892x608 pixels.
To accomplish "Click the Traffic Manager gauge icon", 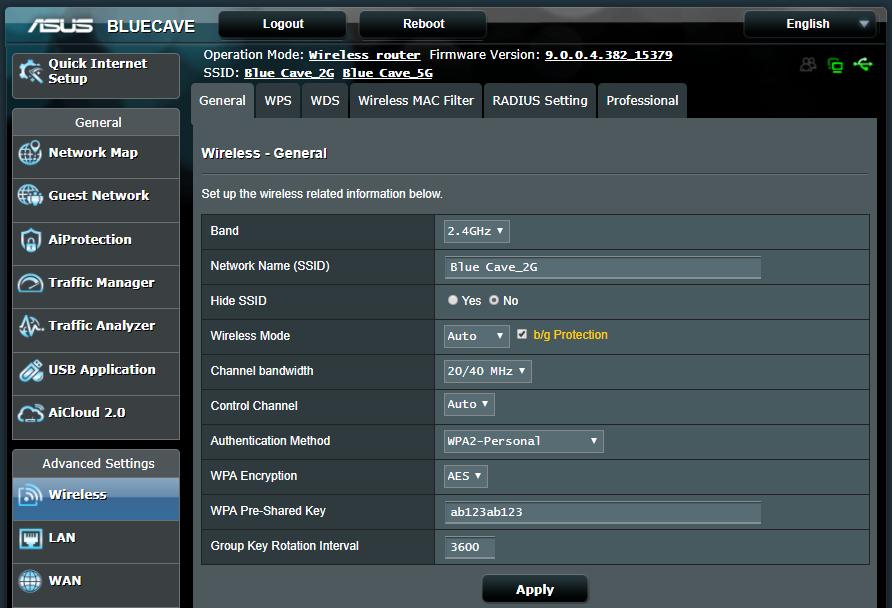I will tap(30, 283).
